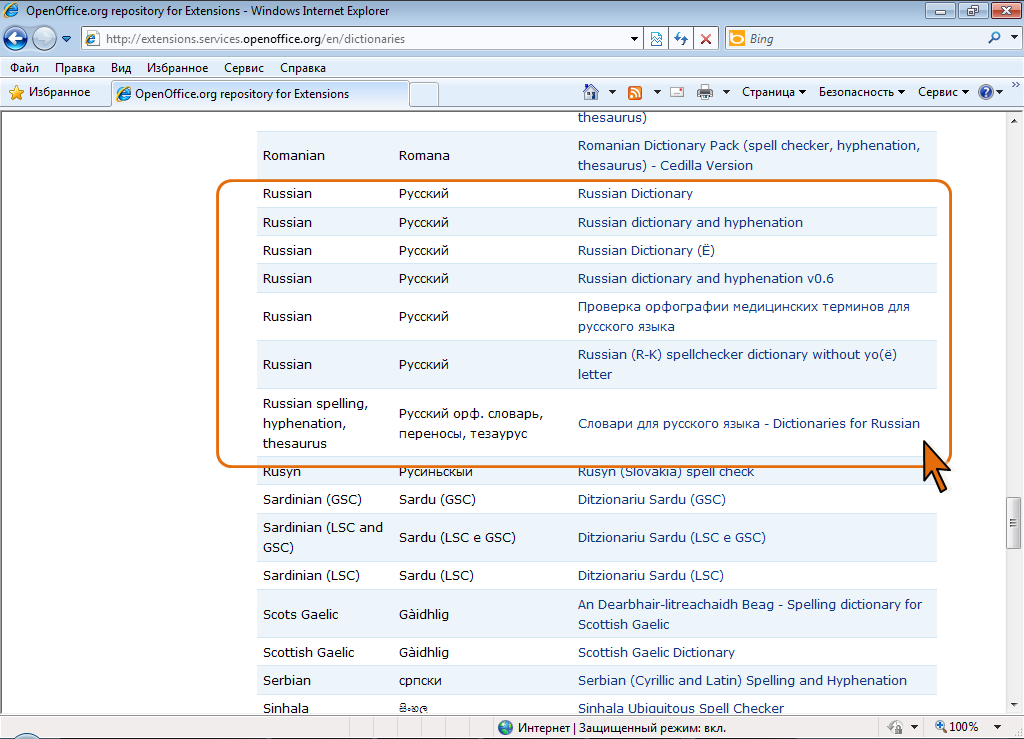
Task: Click the Print icon in command bar
Action: click(704, 92)
